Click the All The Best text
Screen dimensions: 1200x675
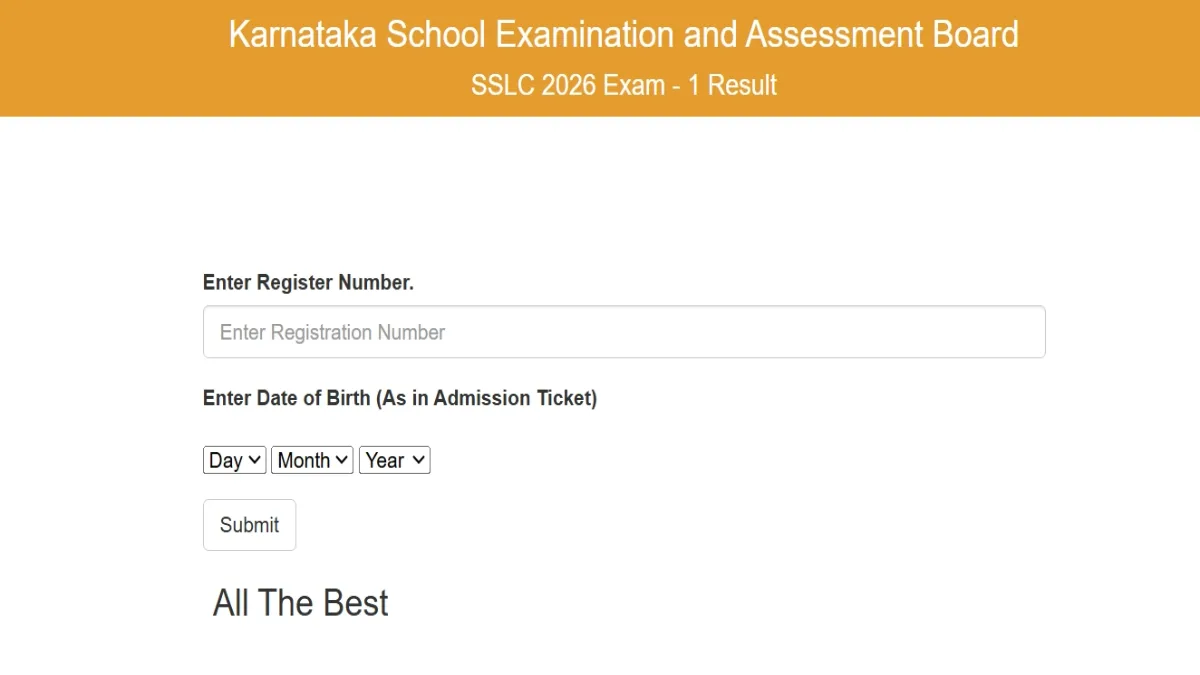click(x=300, y=602)
